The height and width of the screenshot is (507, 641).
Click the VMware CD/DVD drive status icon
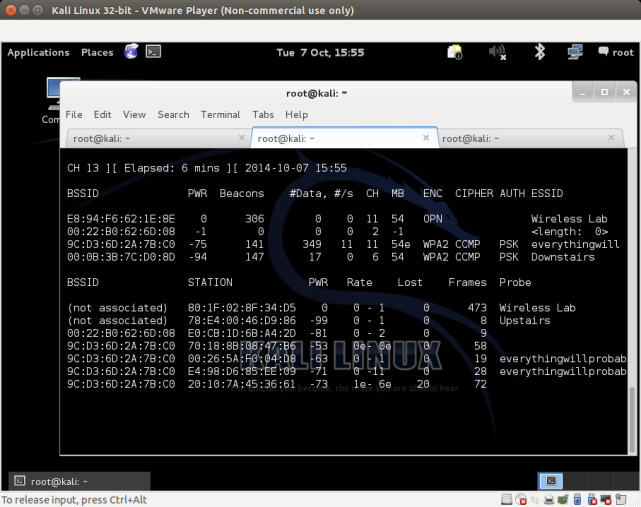(521, 499)
